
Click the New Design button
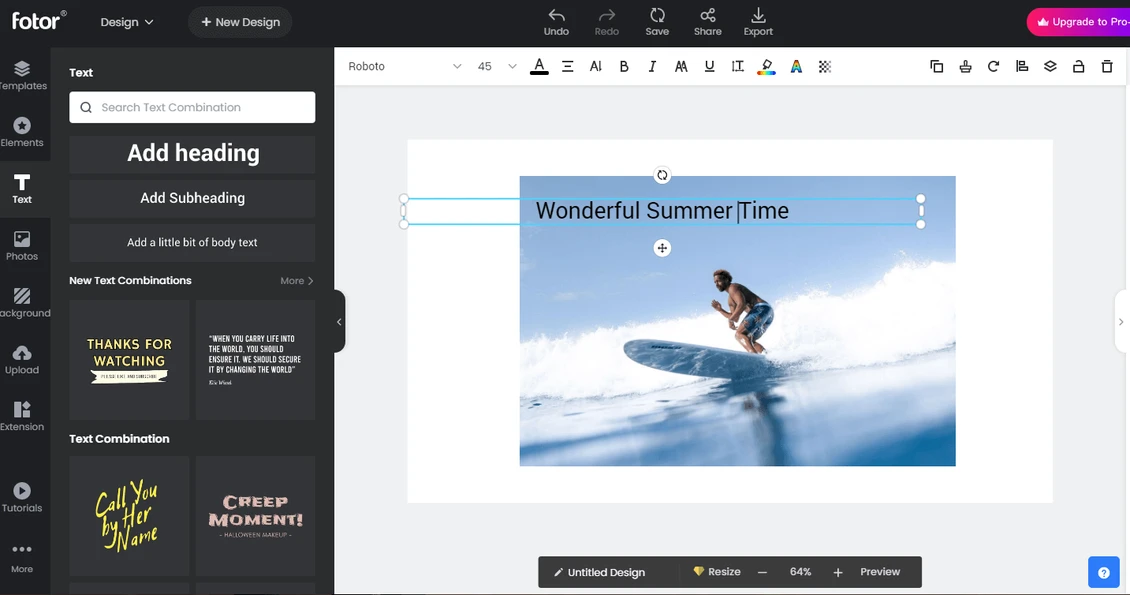point(240,22)
